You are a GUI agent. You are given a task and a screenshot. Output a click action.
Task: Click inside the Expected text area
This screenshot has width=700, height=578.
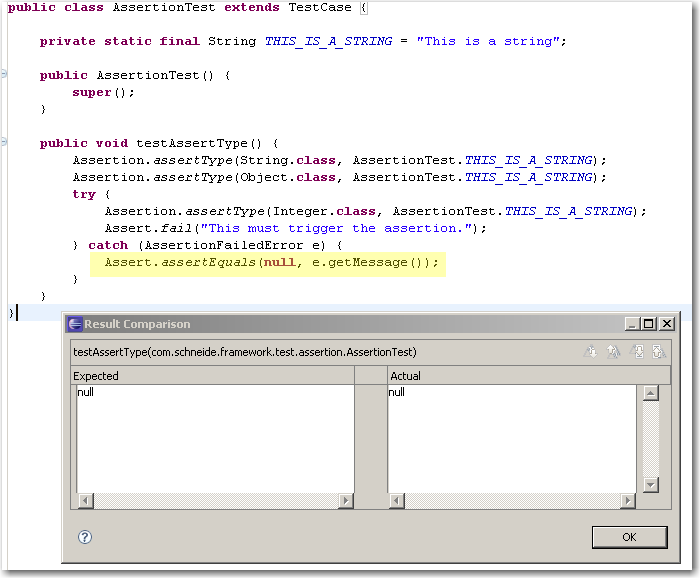click(x=214, y=440)
